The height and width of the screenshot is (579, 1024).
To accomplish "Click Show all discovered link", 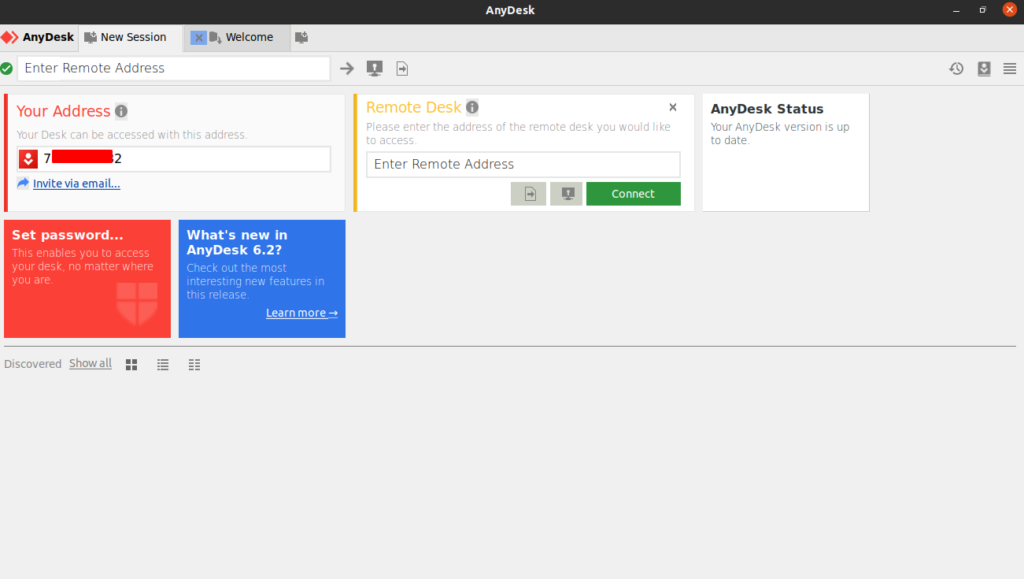I will [90, 364].
